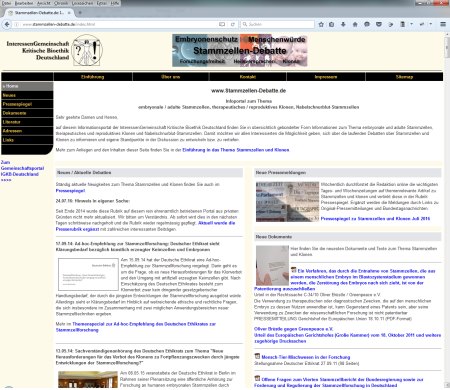The width and height of the screenshot is (450, 390).
Task: Click document icon beside 'Offene Fragen' link
Action: coord(257,379)
